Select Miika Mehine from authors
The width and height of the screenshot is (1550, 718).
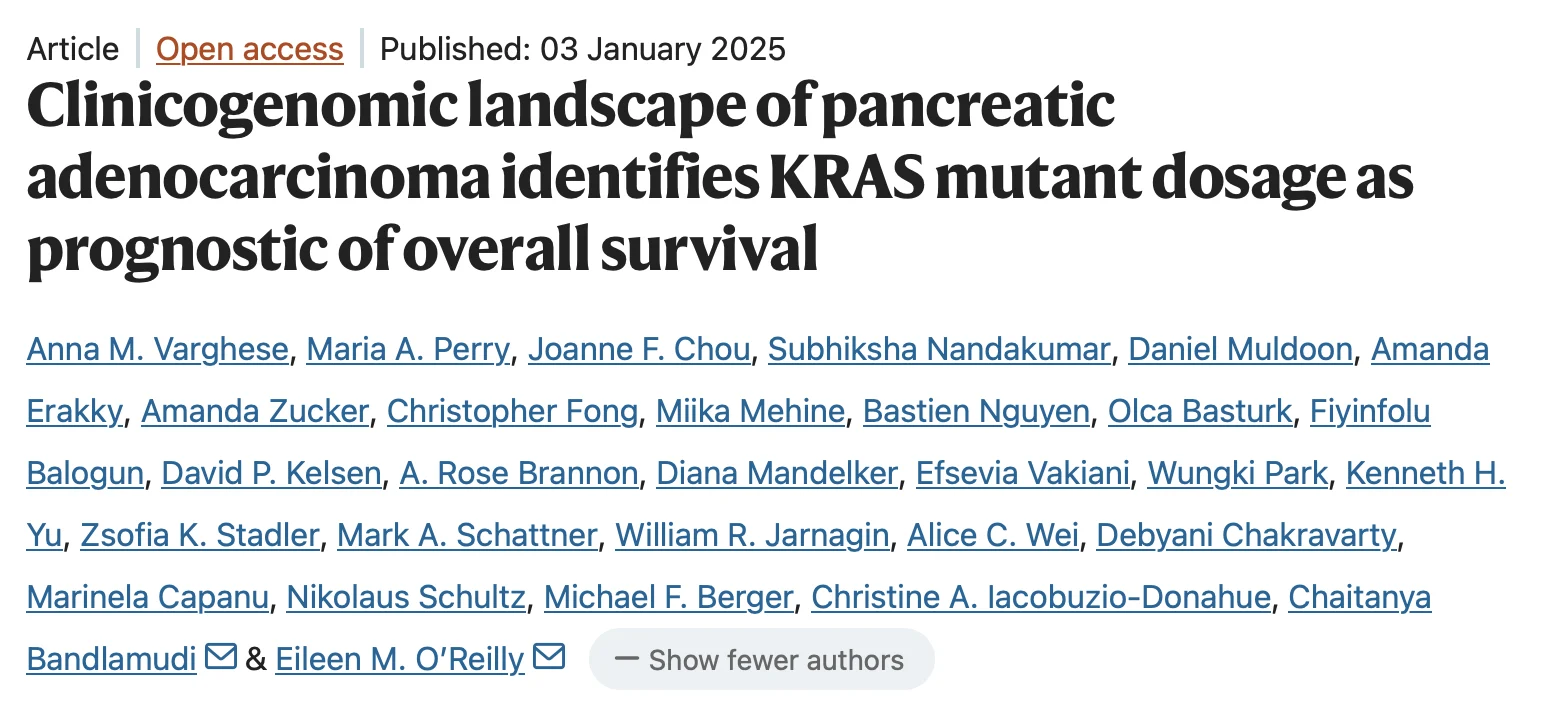[x=750, y=411]
